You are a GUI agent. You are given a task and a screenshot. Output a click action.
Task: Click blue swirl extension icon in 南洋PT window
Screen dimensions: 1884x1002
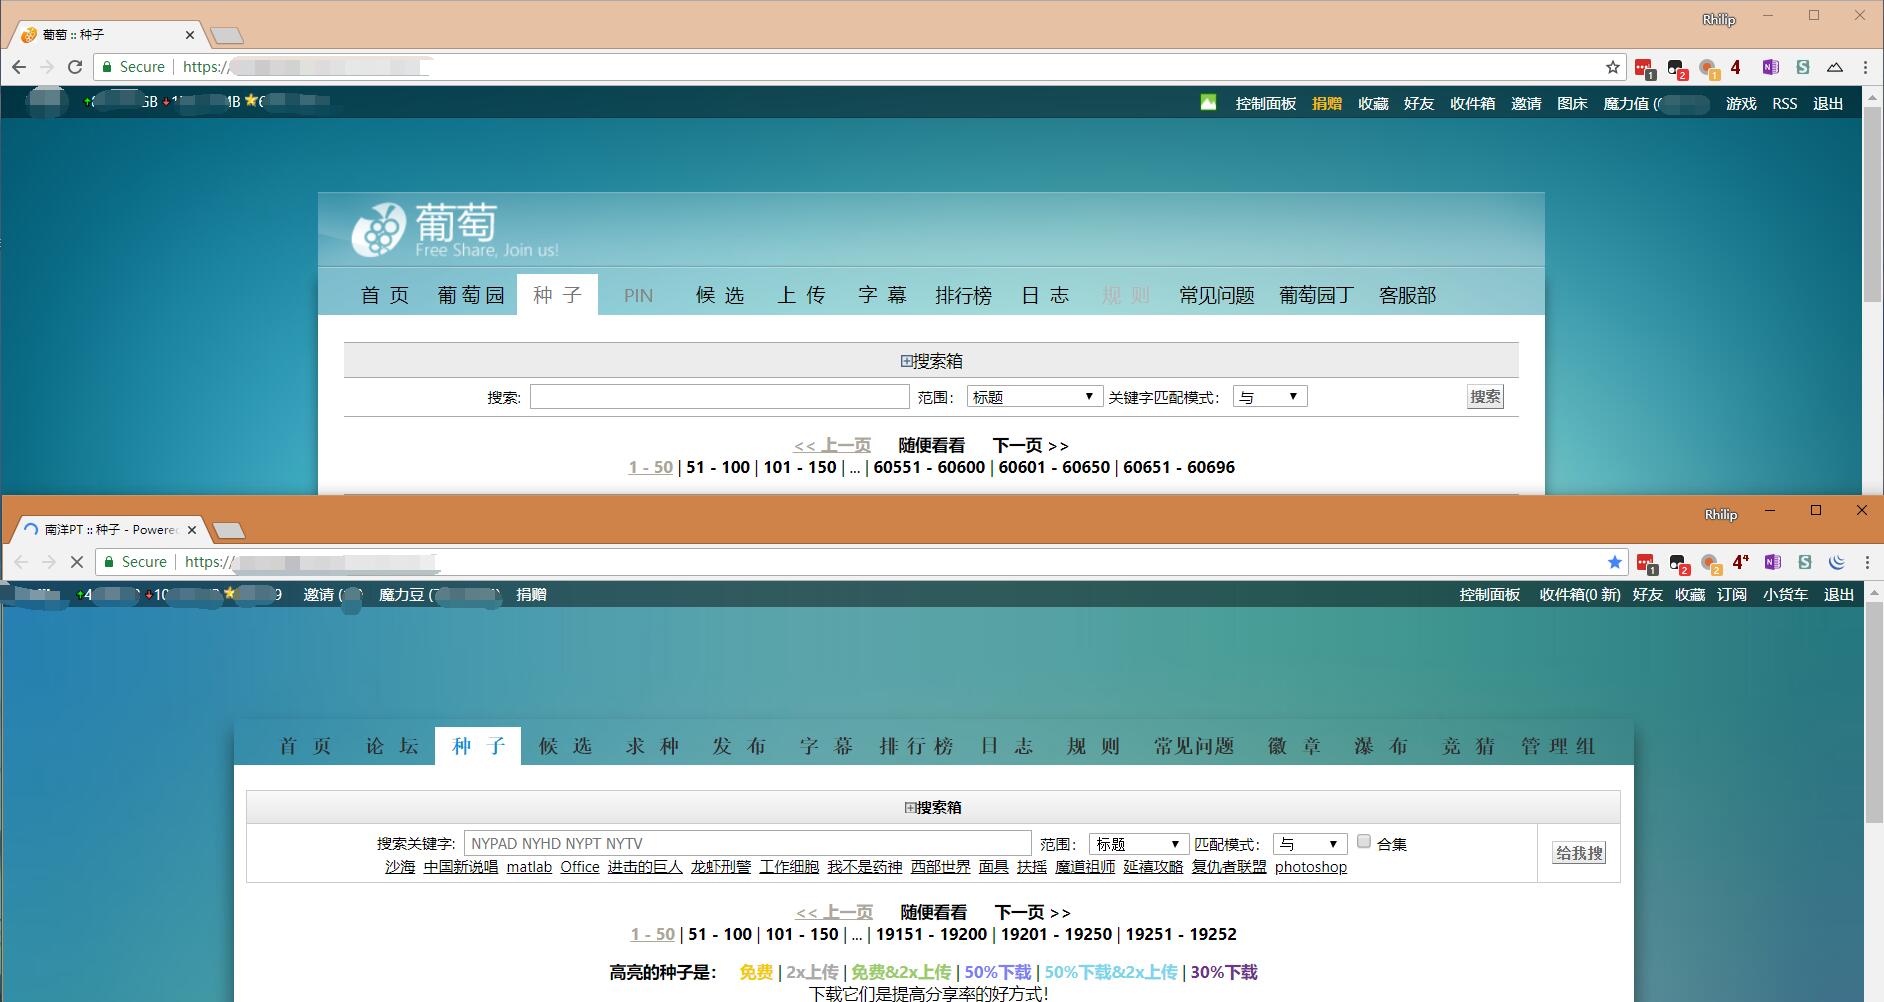1837,562
